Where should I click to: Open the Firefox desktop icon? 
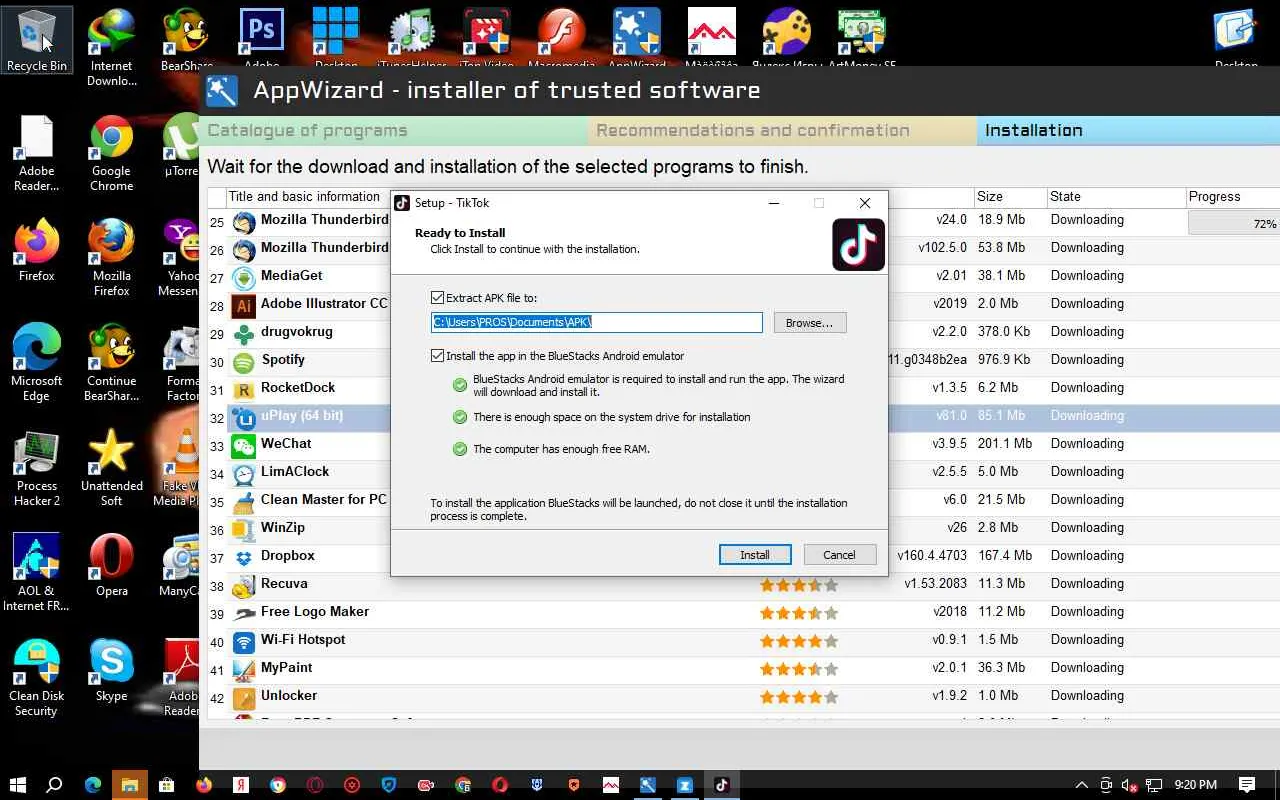point(37,250)
